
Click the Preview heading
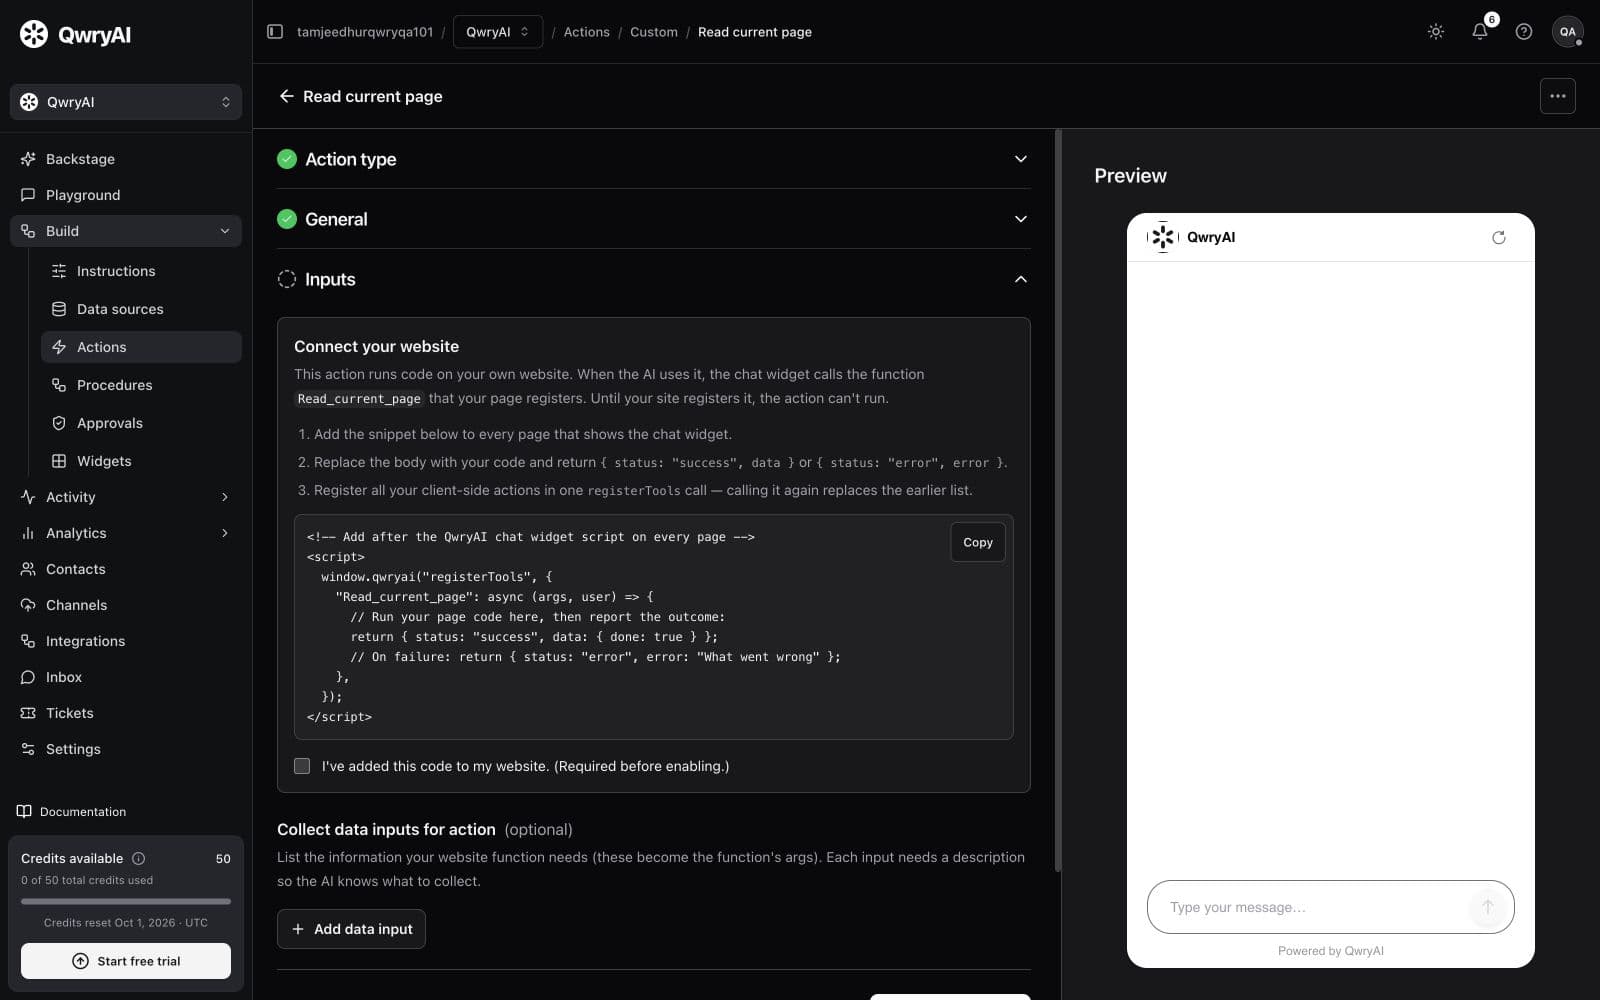coord(1130,176)
